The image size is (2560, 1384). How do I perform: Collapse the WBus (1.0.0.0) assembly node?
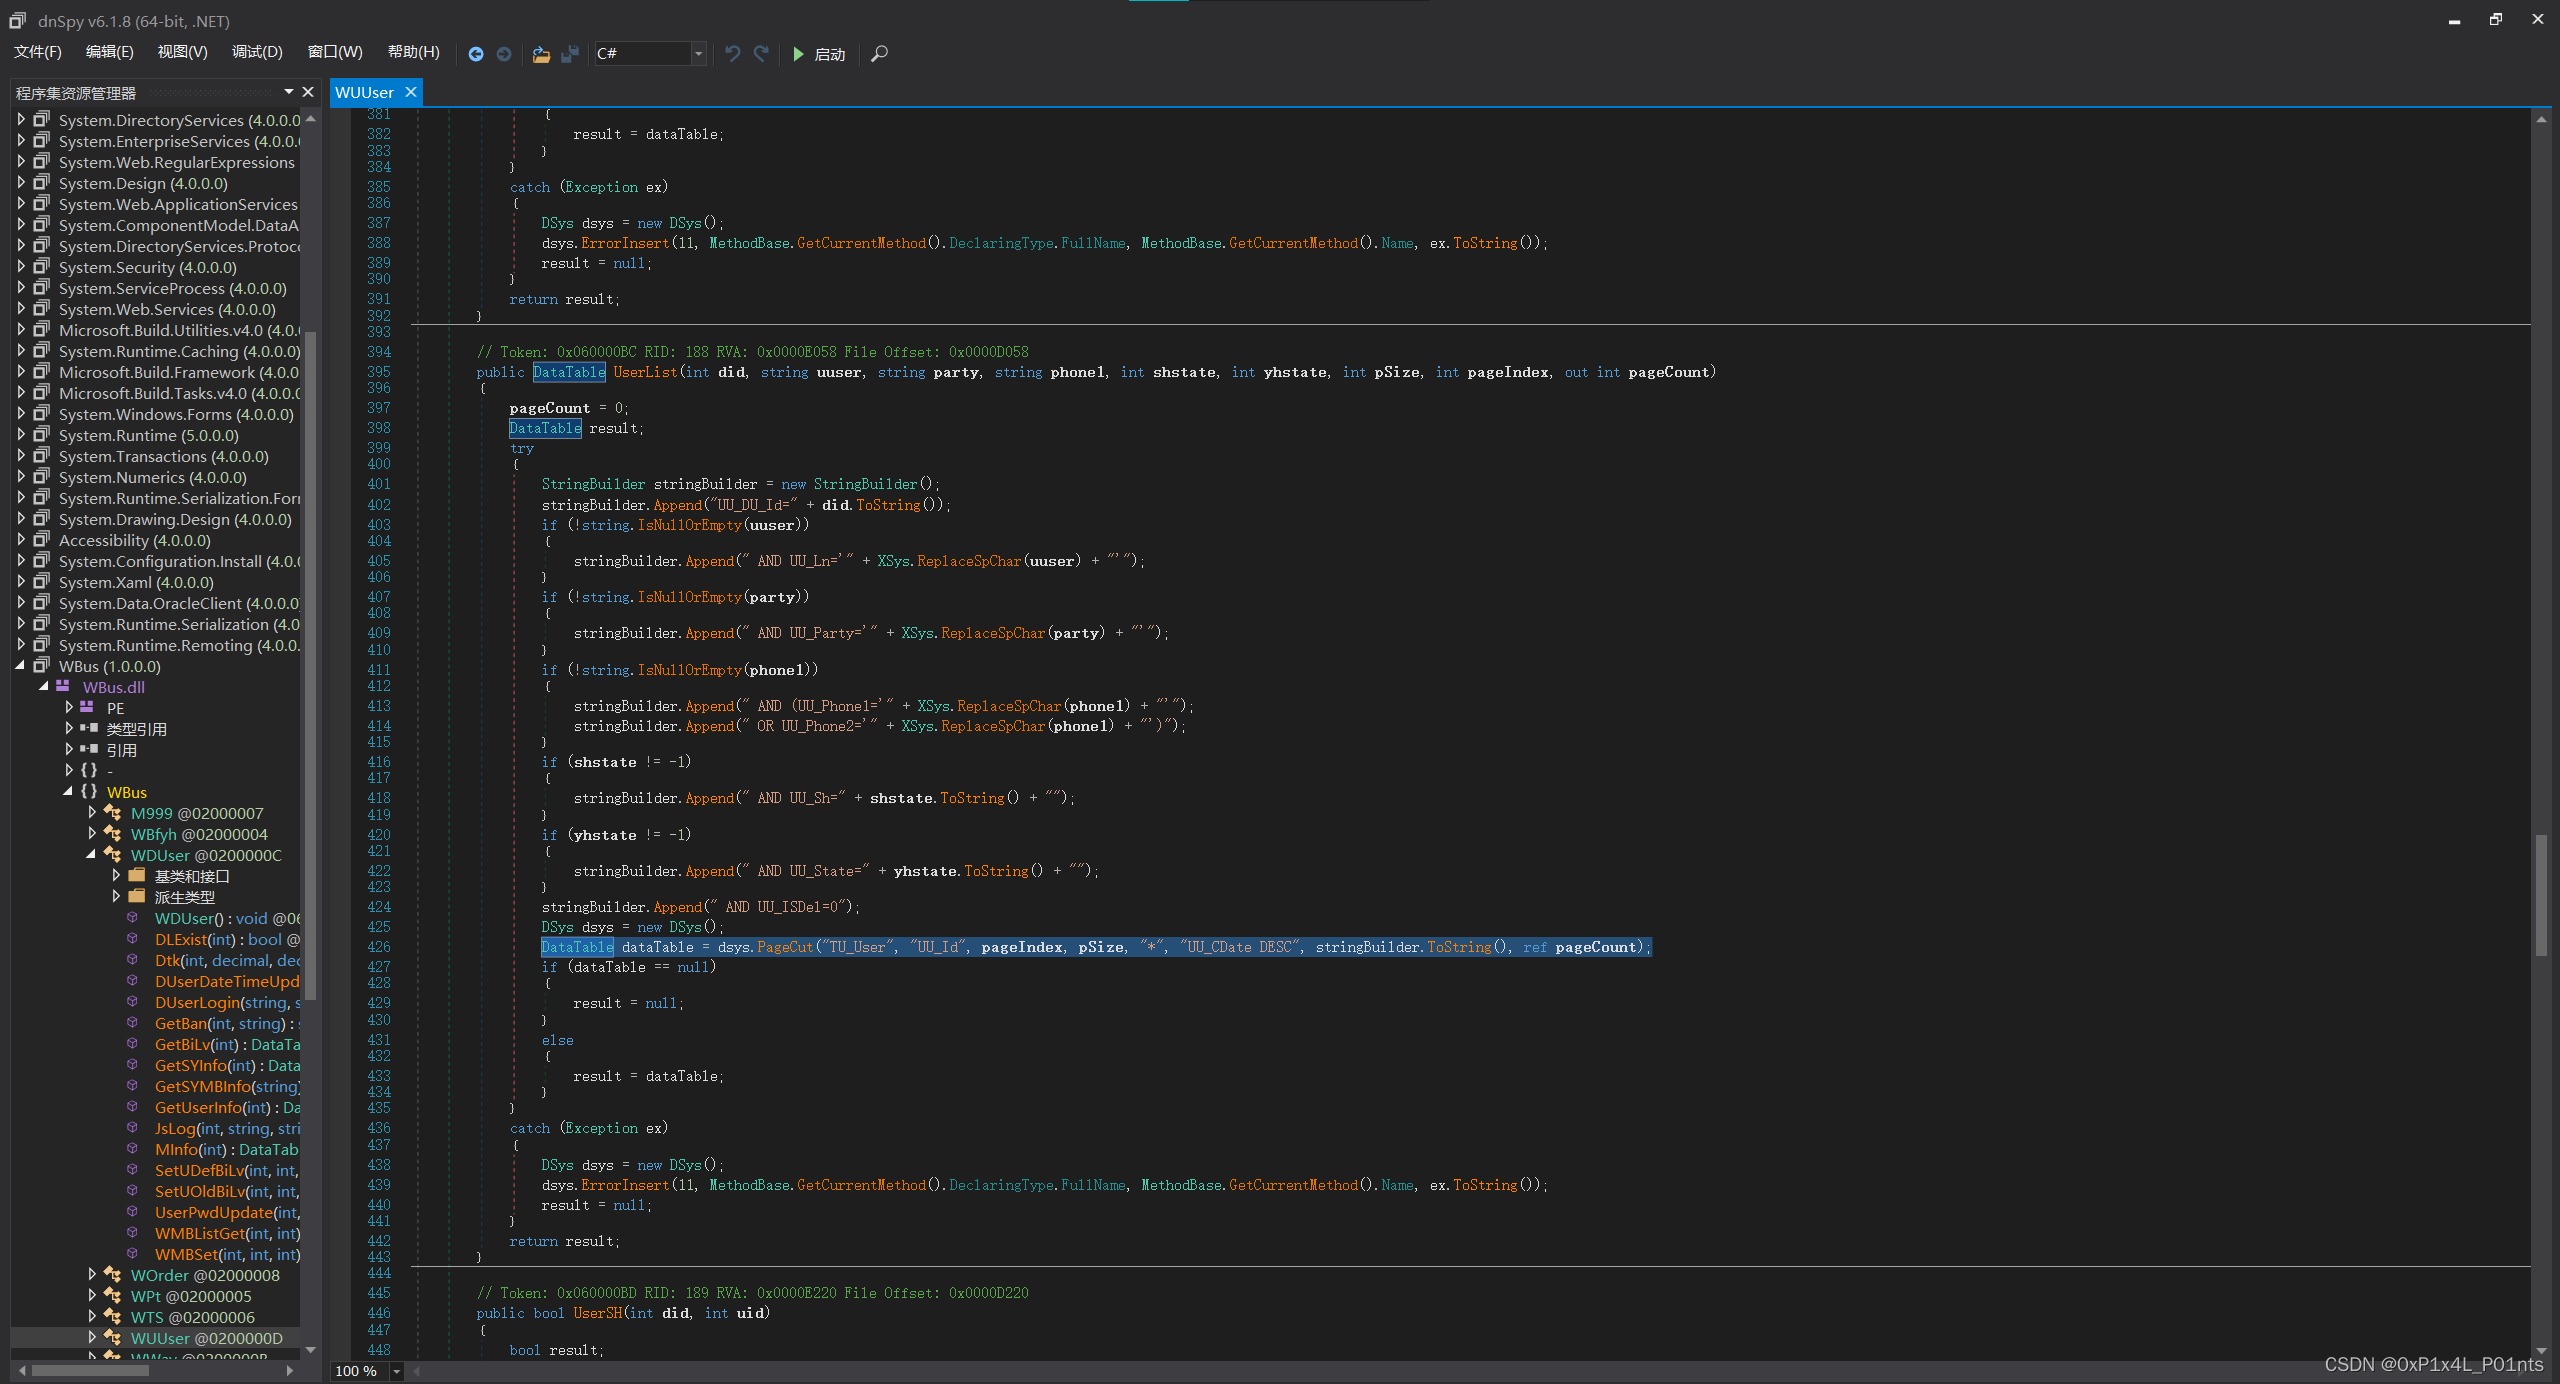20,666
